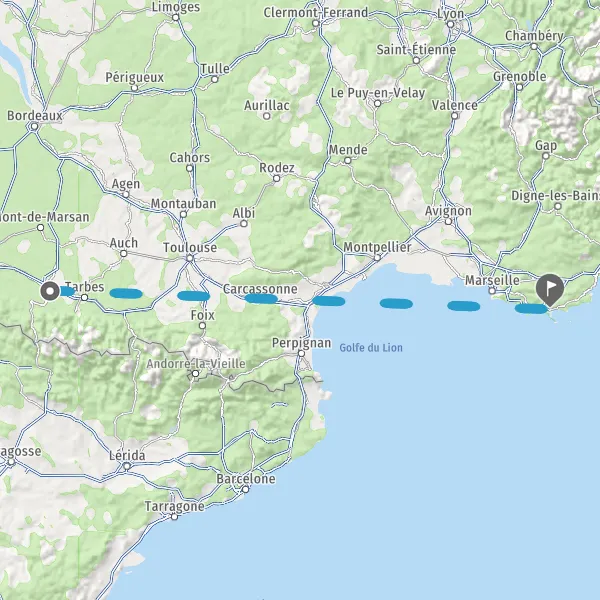This screenshot has width=600, height=600.
Task: Click the Andorre-la-Vieille marker
Action: pos(196,373)
